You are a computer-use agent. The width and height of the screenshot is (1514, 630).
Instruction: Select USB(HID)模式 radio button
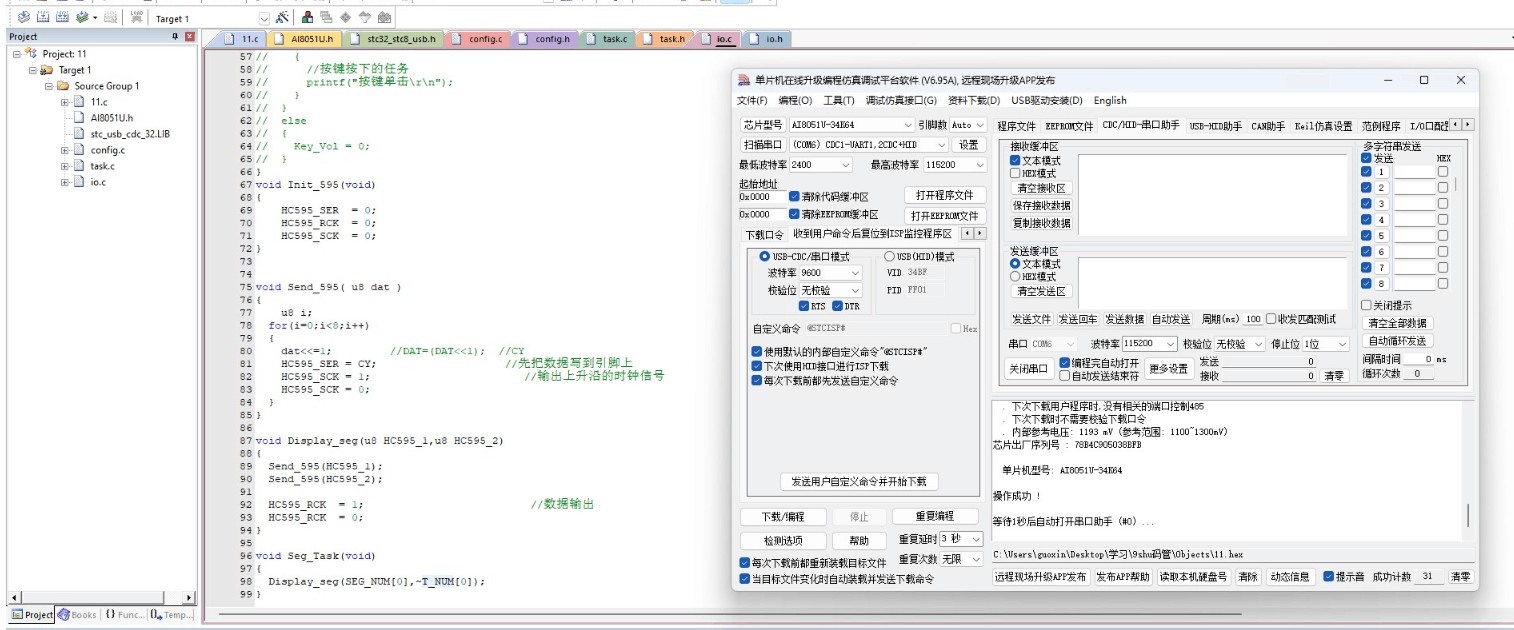(889, 257)
